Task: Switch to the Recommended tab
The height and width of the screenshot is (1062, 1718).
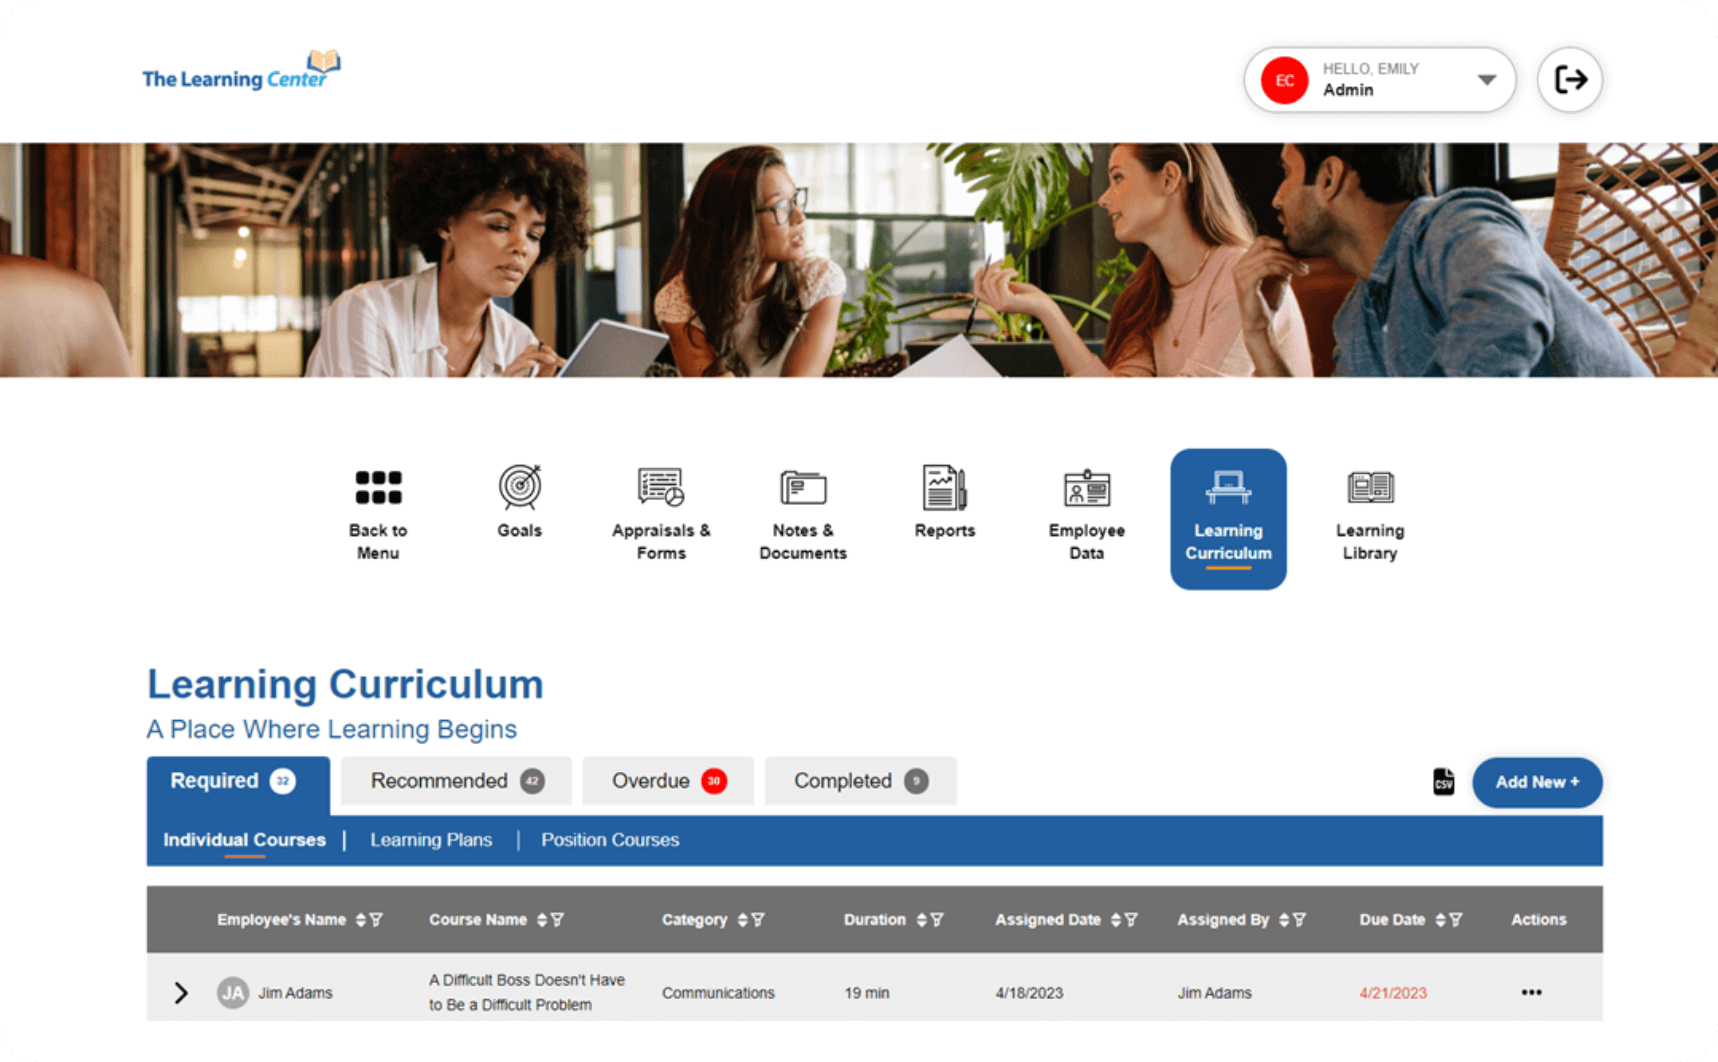Action: [x=456, y=781]
